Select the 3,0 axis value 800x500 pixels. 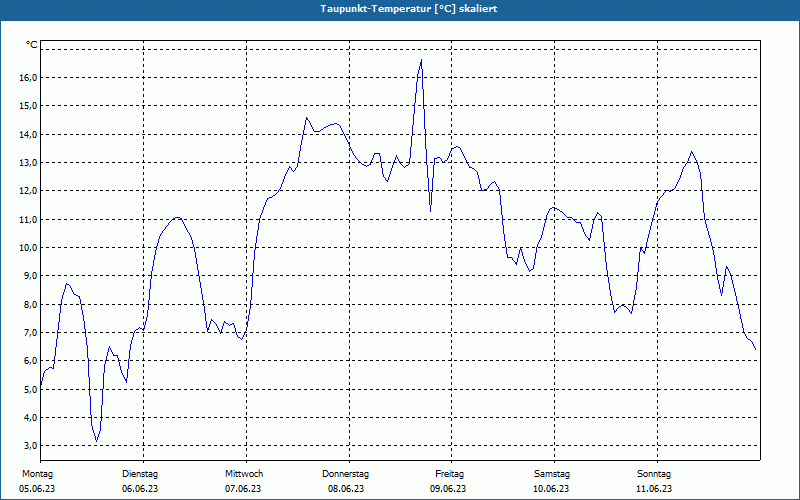pyautogui.click(x=31, y=445)
